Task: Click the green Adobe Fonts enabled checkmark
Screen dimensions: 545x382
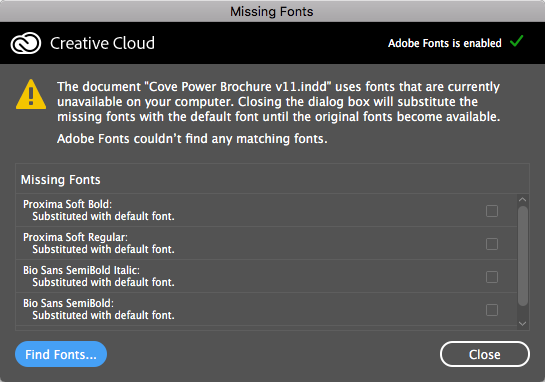Action: (x=516, y=41)
